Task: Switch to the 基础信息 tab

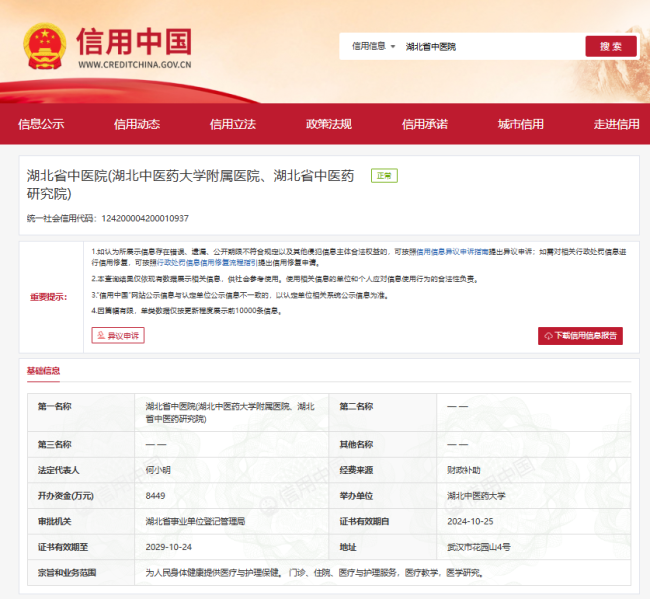Action: coord(43,371)
